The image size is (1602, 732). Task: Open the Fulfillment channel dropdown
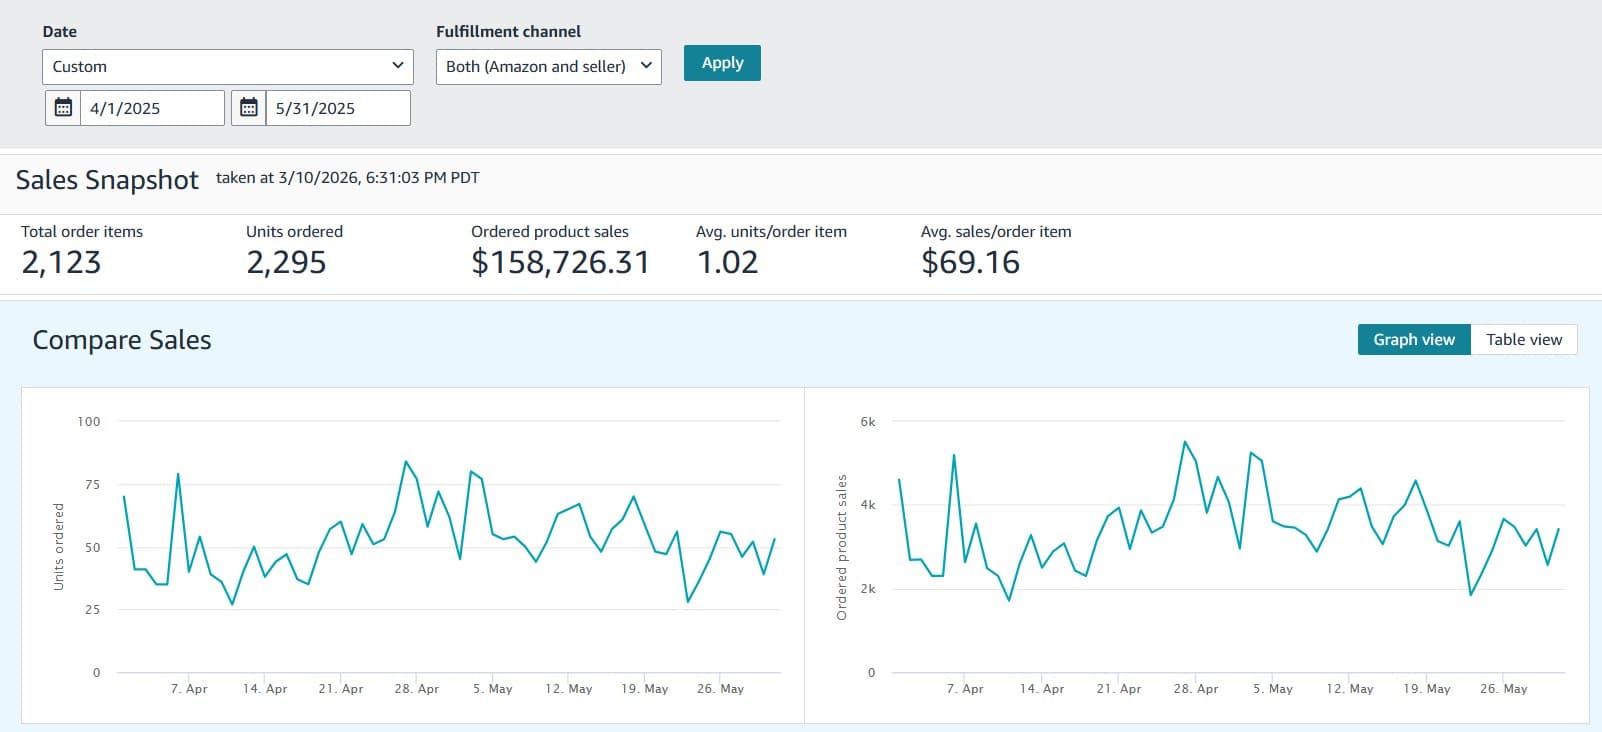(548, 67)
